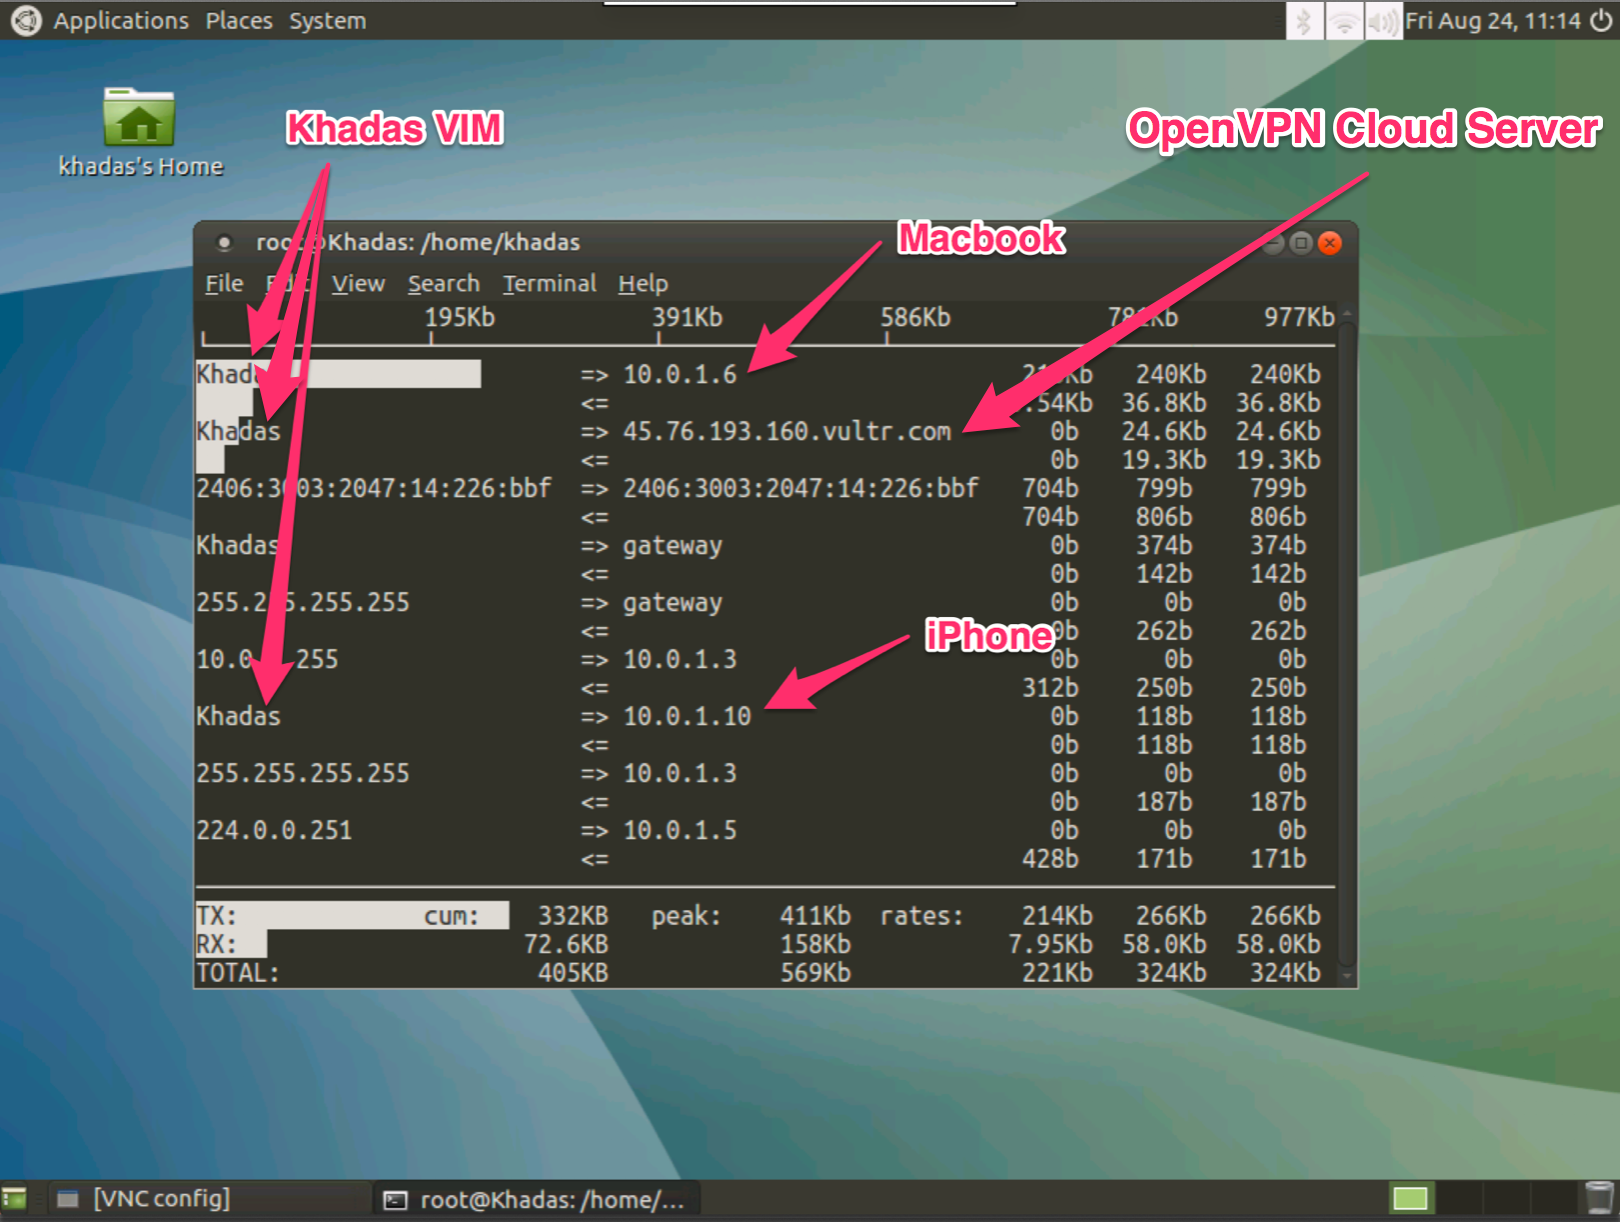Screen dimensions: 1620x1222
Task: Click the 10.0.1.10 host address
Action: pos(687,717)
